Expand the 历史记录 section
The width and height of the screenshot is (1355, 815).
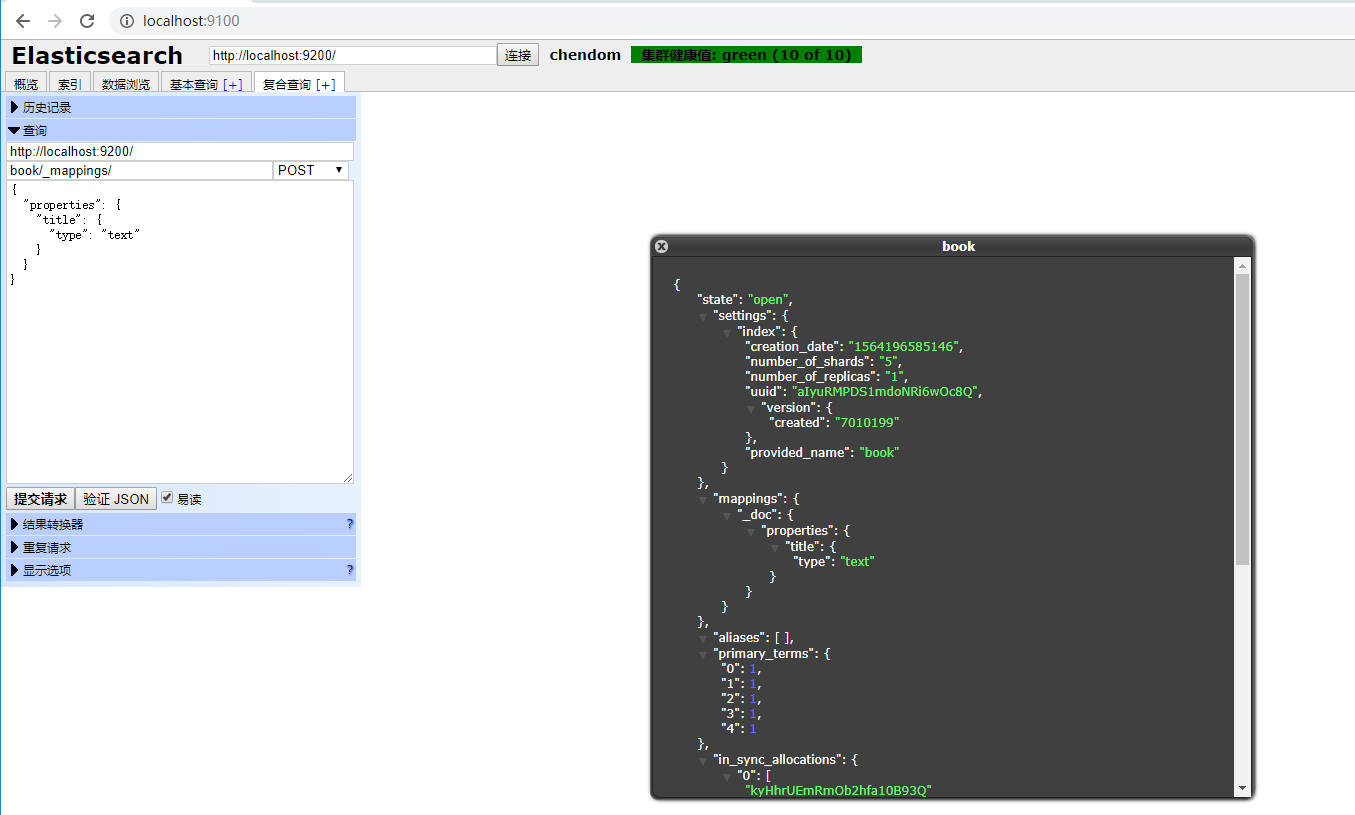pos(181,107)
